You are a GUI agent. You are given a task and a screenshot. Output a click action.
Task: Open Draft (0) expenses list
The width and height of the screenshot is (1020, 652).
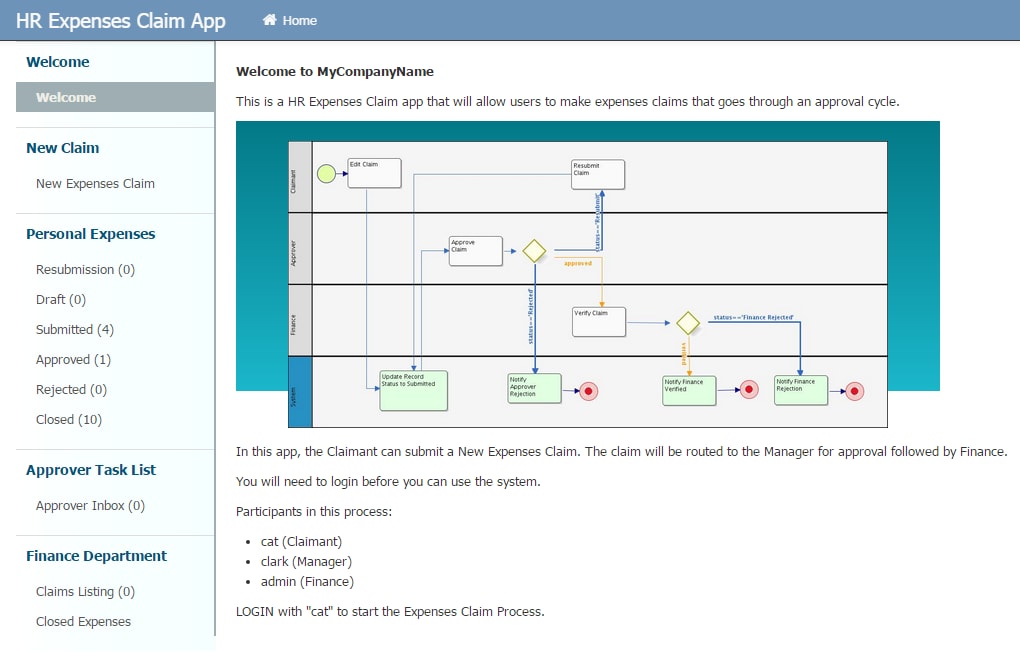pos(60,299)
